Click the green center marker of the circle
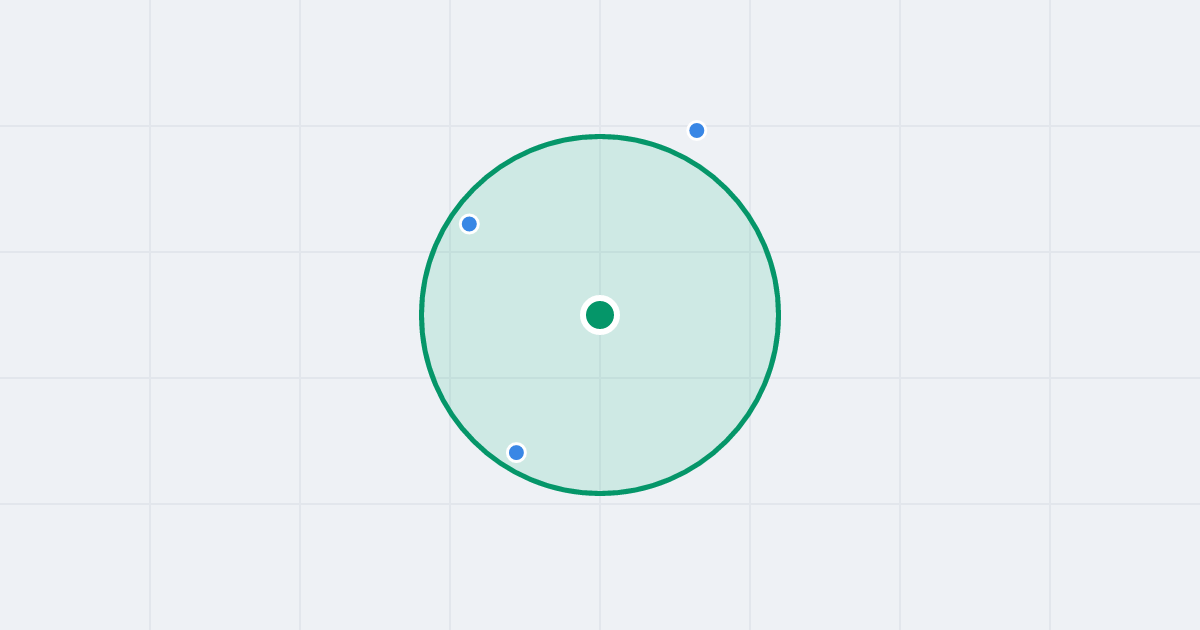This screenshot has height=630, width=1200. click(600, 315)
